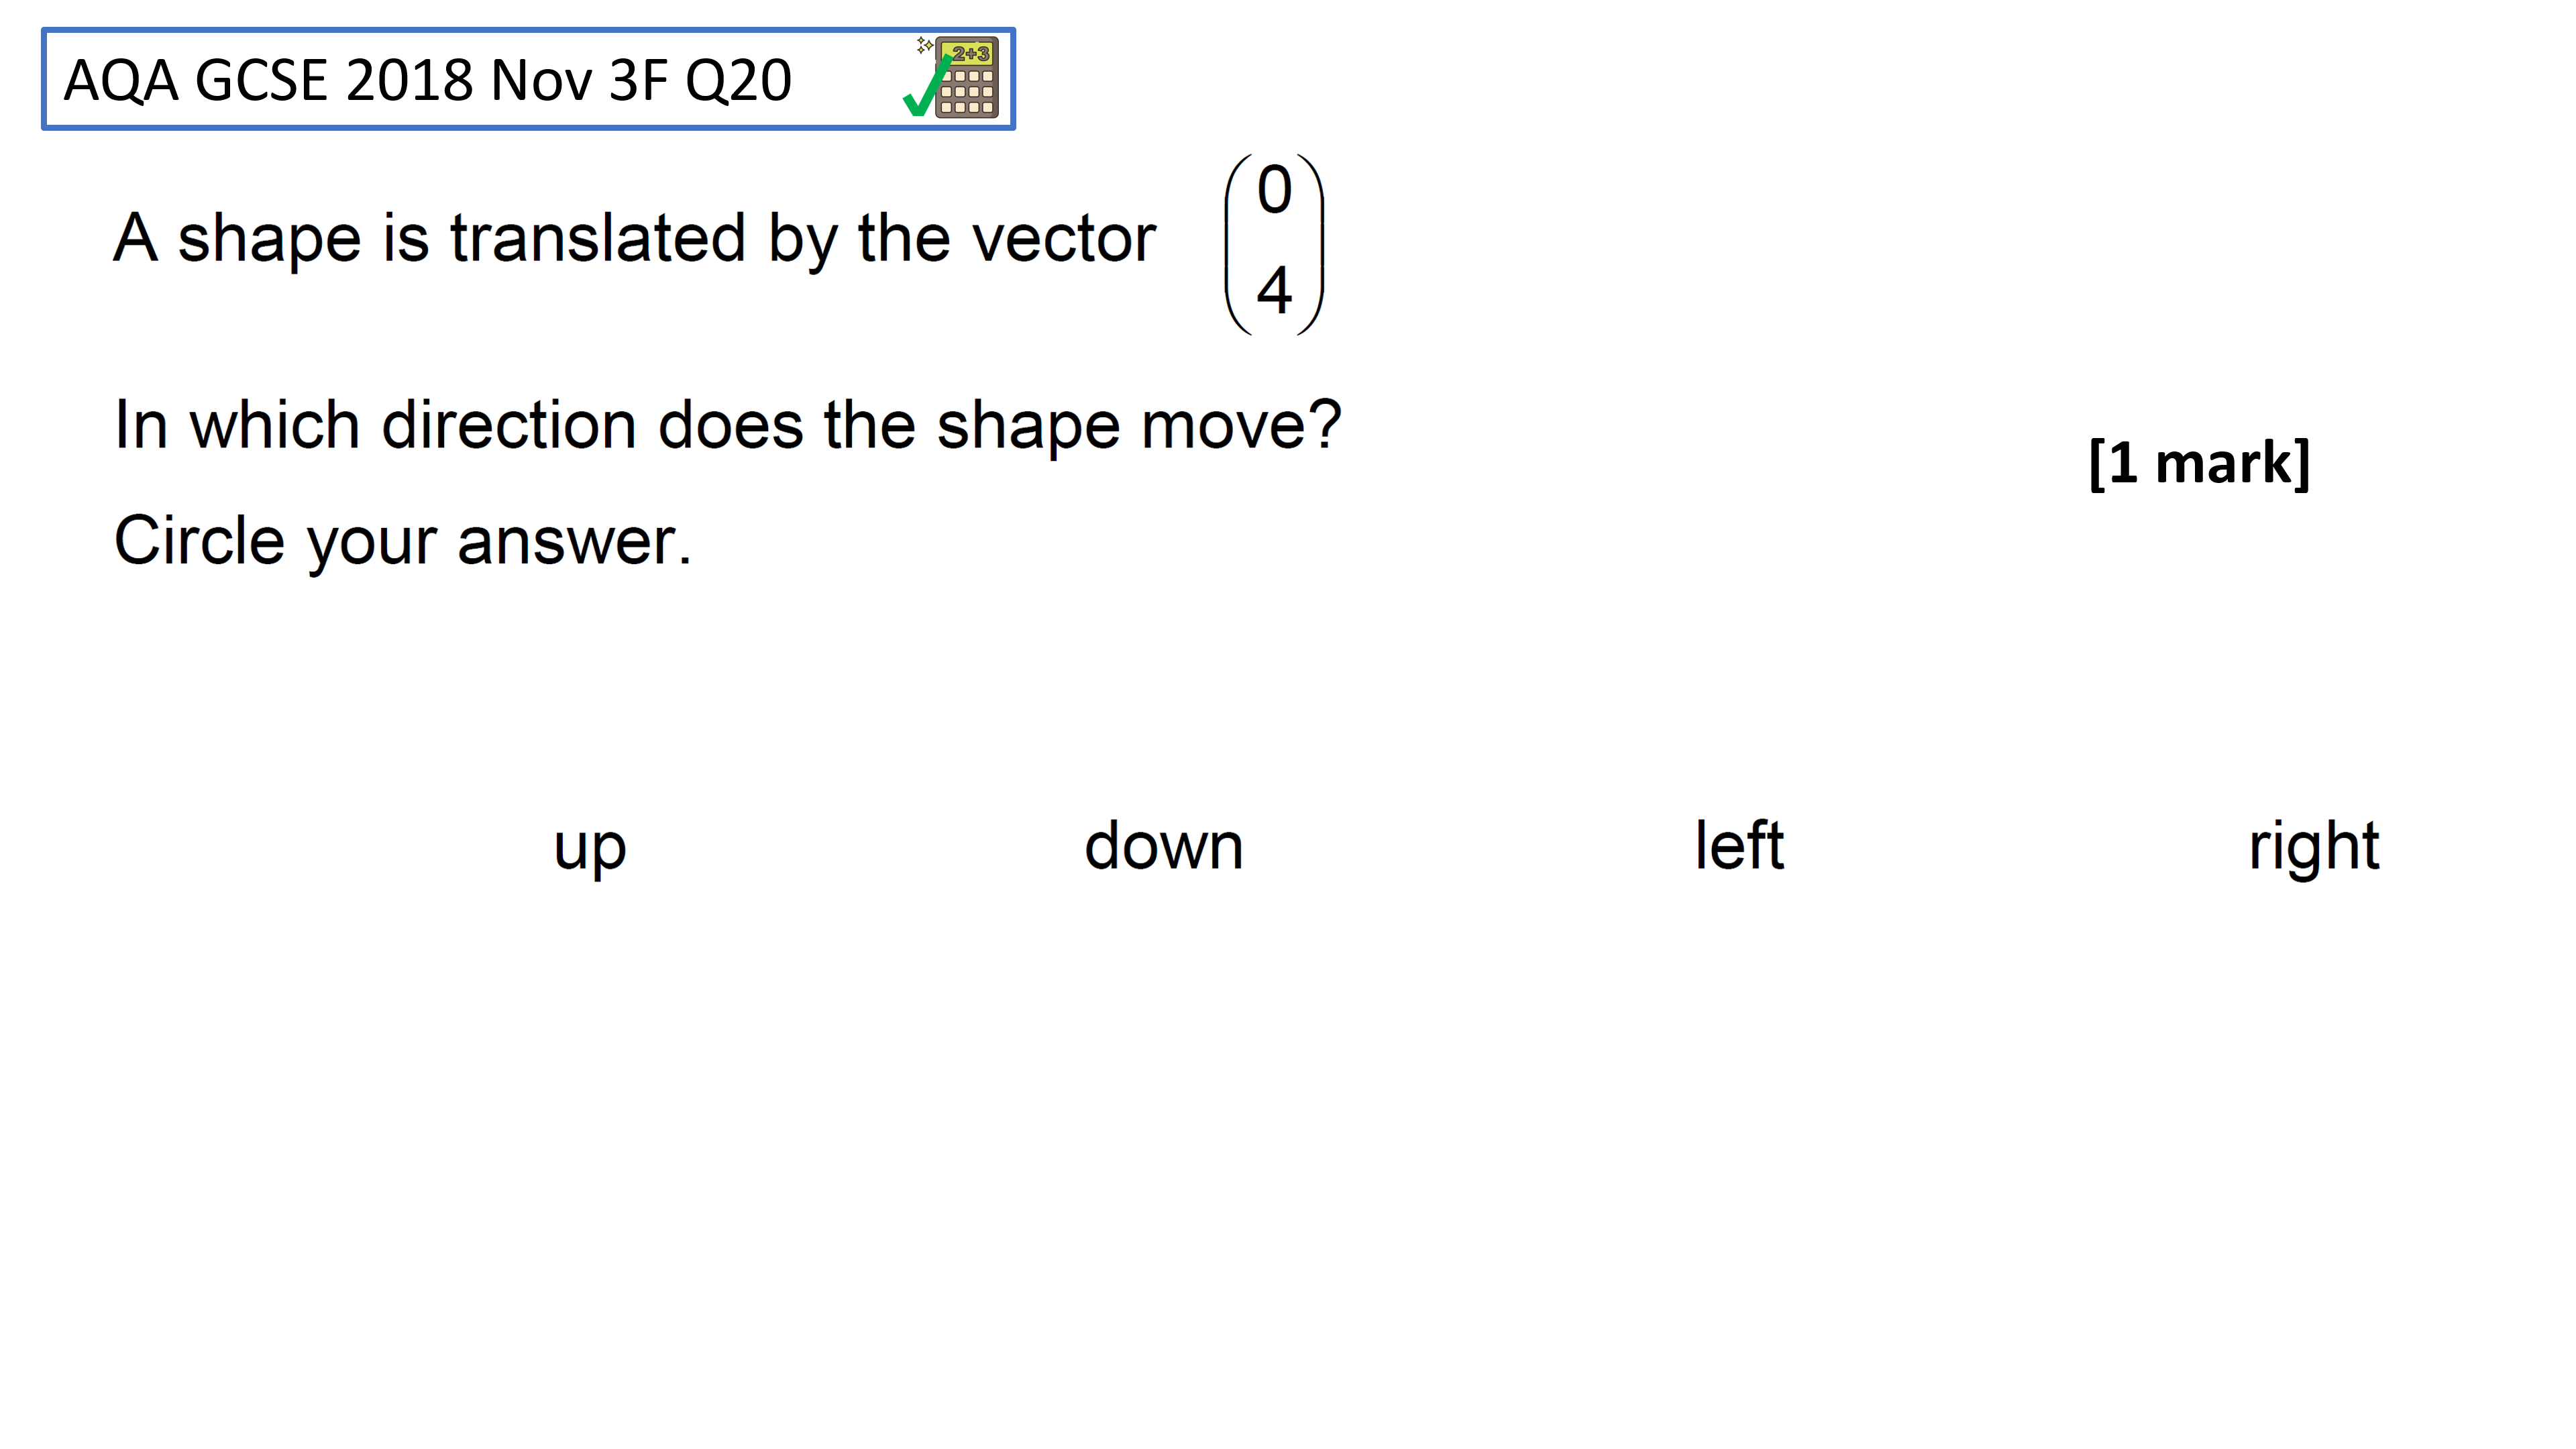Click the text "In which direction does the shape move?"
2576x1449 pixels.
coord(728,426)
